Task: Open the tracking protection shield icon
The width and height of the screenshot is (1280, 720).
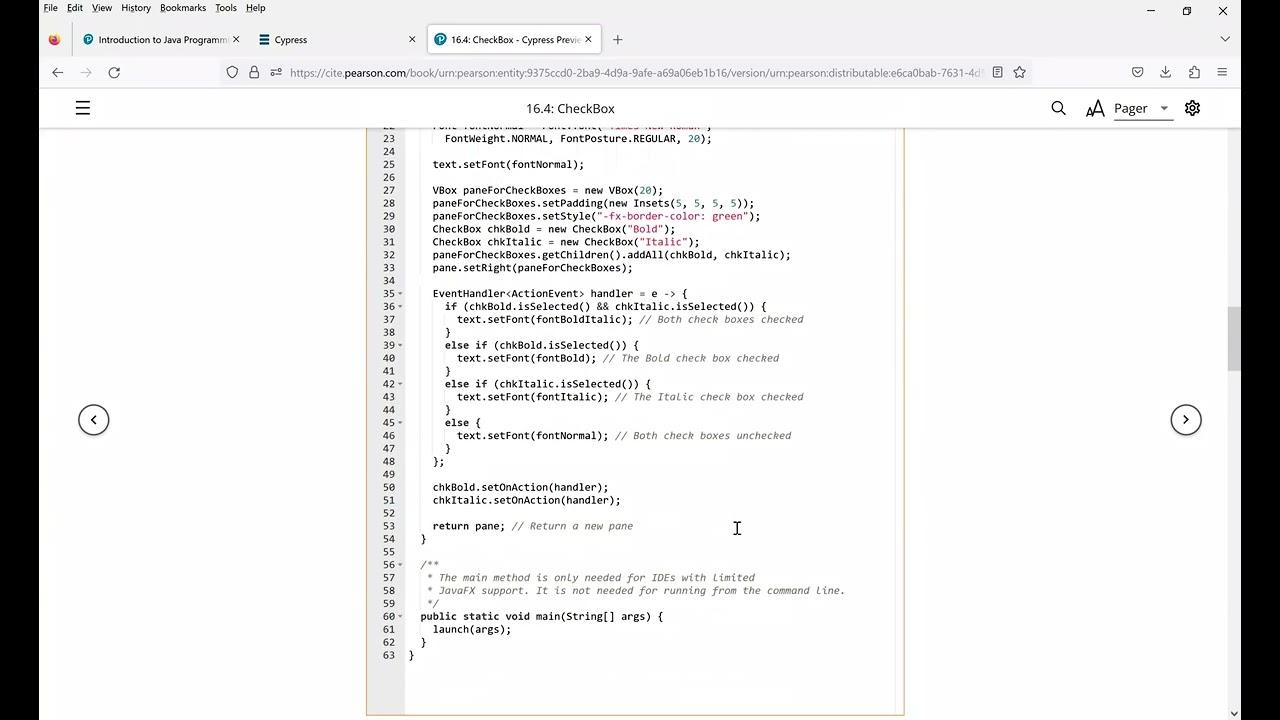Action: (x=232, y=72)
